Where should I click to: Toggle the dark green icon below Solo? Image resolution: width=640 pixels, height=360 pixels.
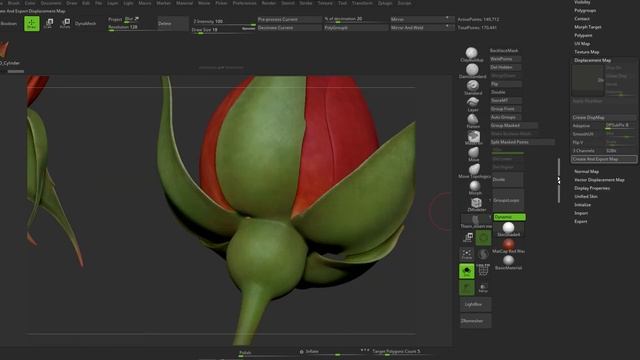467,288
